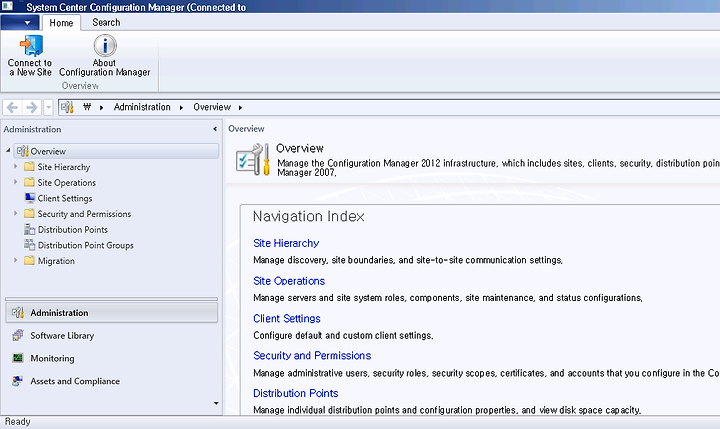Select Distribution Point Groups label in tree

85,245
